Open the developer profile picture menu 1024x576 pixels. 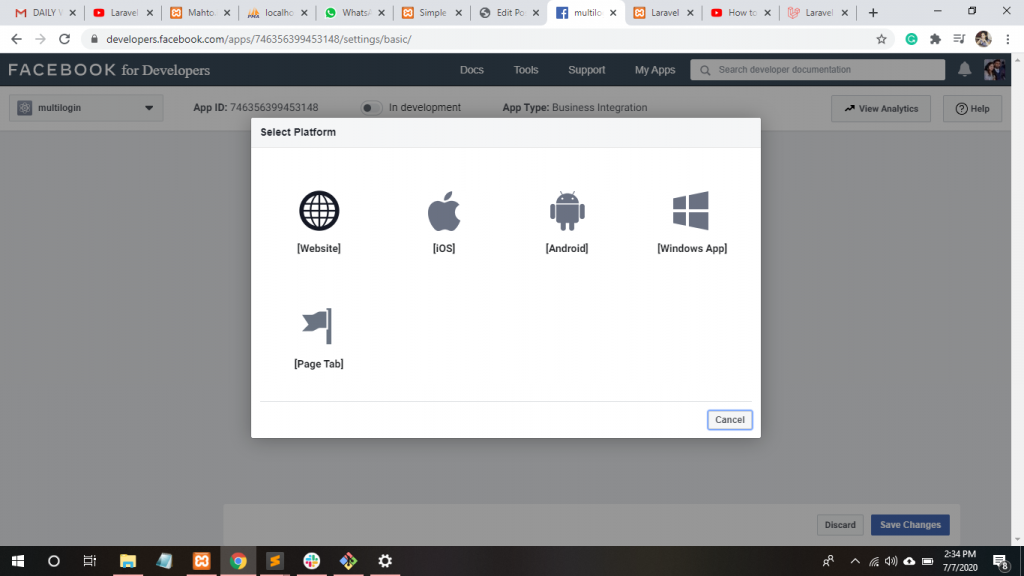(x=995, y=69)
